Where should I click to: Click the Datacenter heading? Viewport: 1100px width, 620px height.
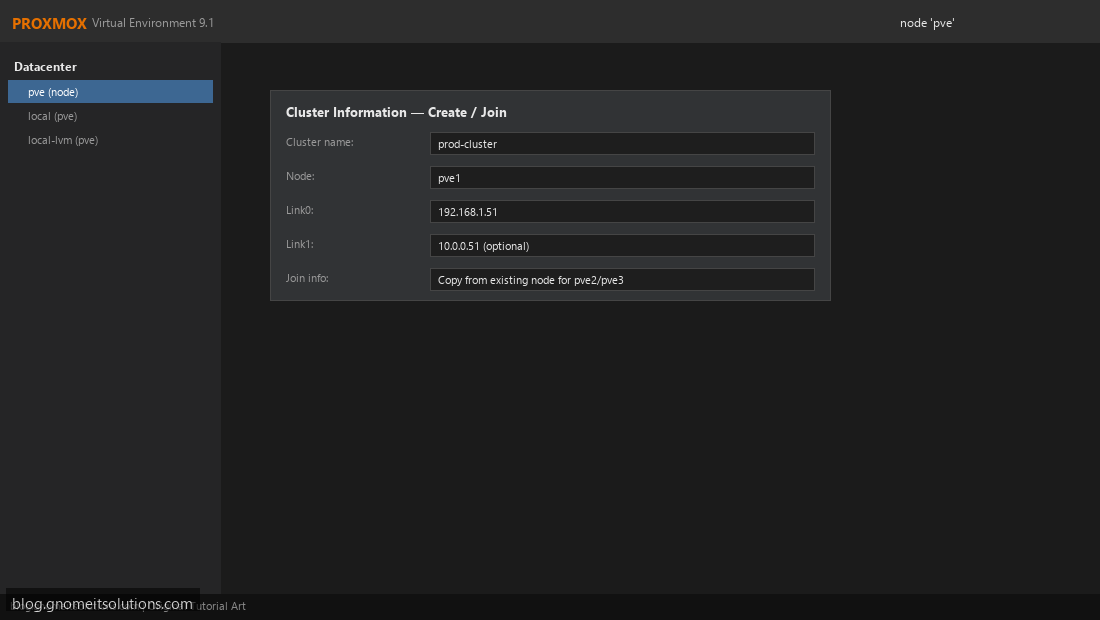(x=45, y=67)
